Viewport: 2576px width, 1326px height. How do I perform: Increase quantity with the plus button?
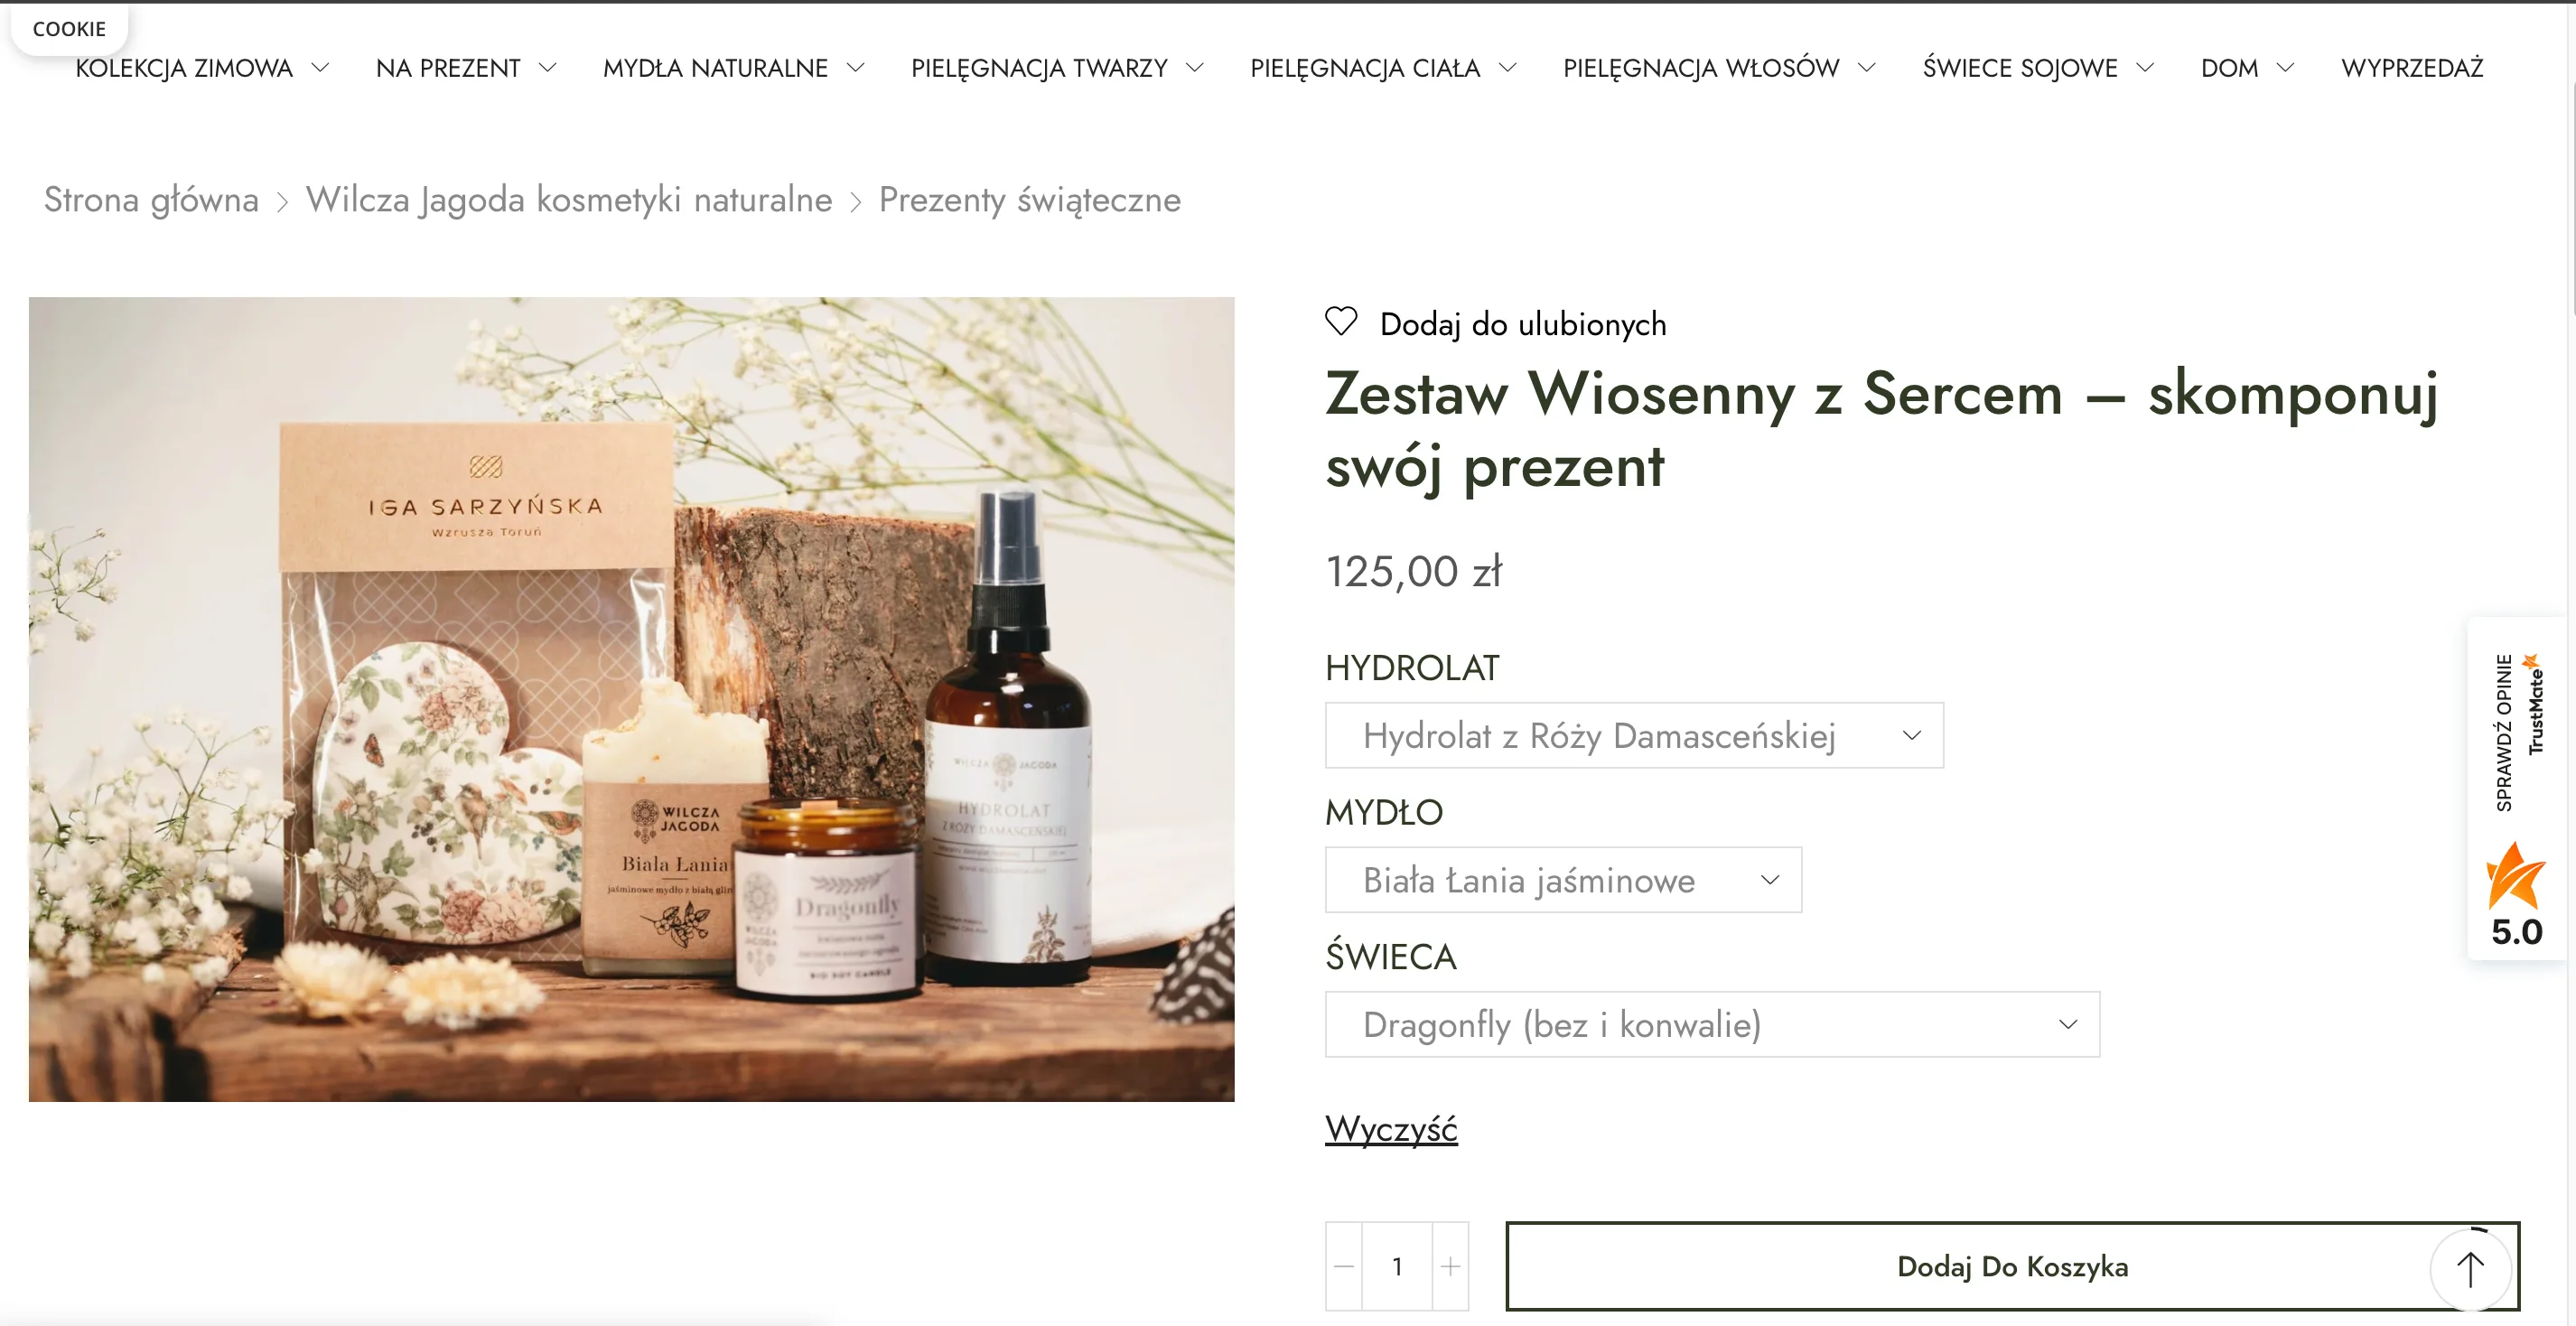[x=1450, y=1267]
